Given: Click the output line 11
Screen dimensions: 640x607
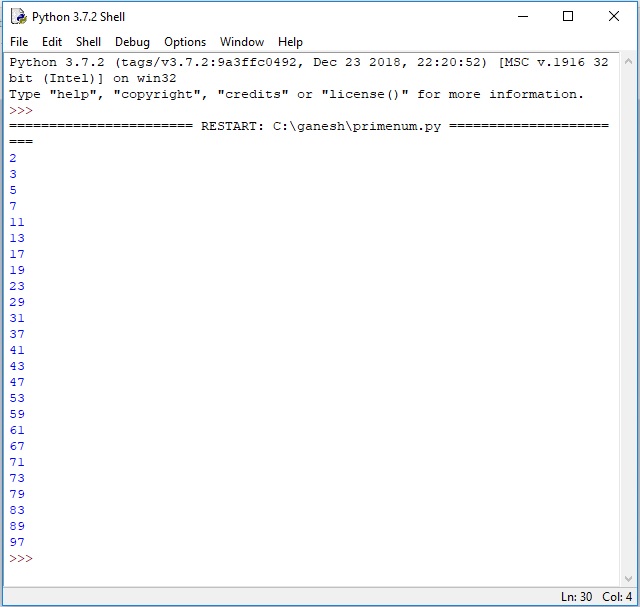Looking at the screenshot, I should pyautogui.click(x=17, y=222).
